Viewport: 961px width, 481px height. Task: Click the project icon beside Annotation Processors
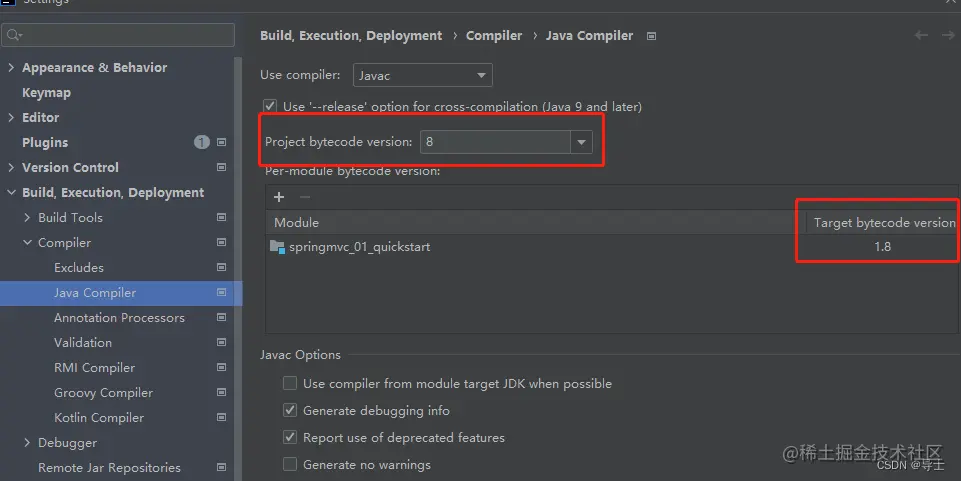(x=221, y=317)
